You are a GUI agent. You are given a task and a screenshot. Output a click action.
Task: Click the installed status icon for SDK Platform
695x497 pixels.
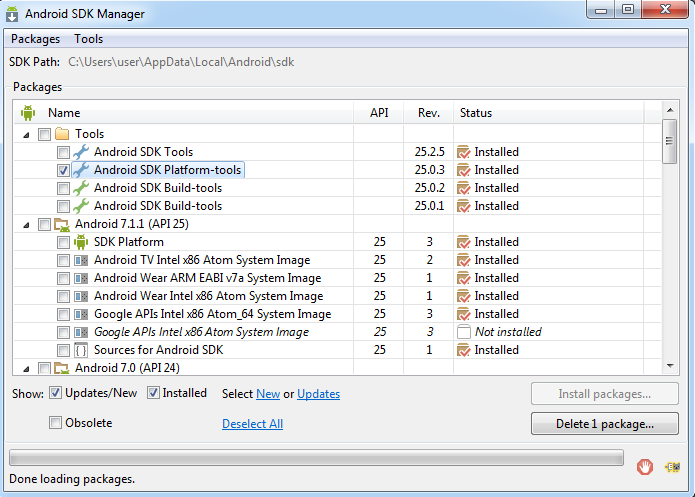(x=464, y=242)
